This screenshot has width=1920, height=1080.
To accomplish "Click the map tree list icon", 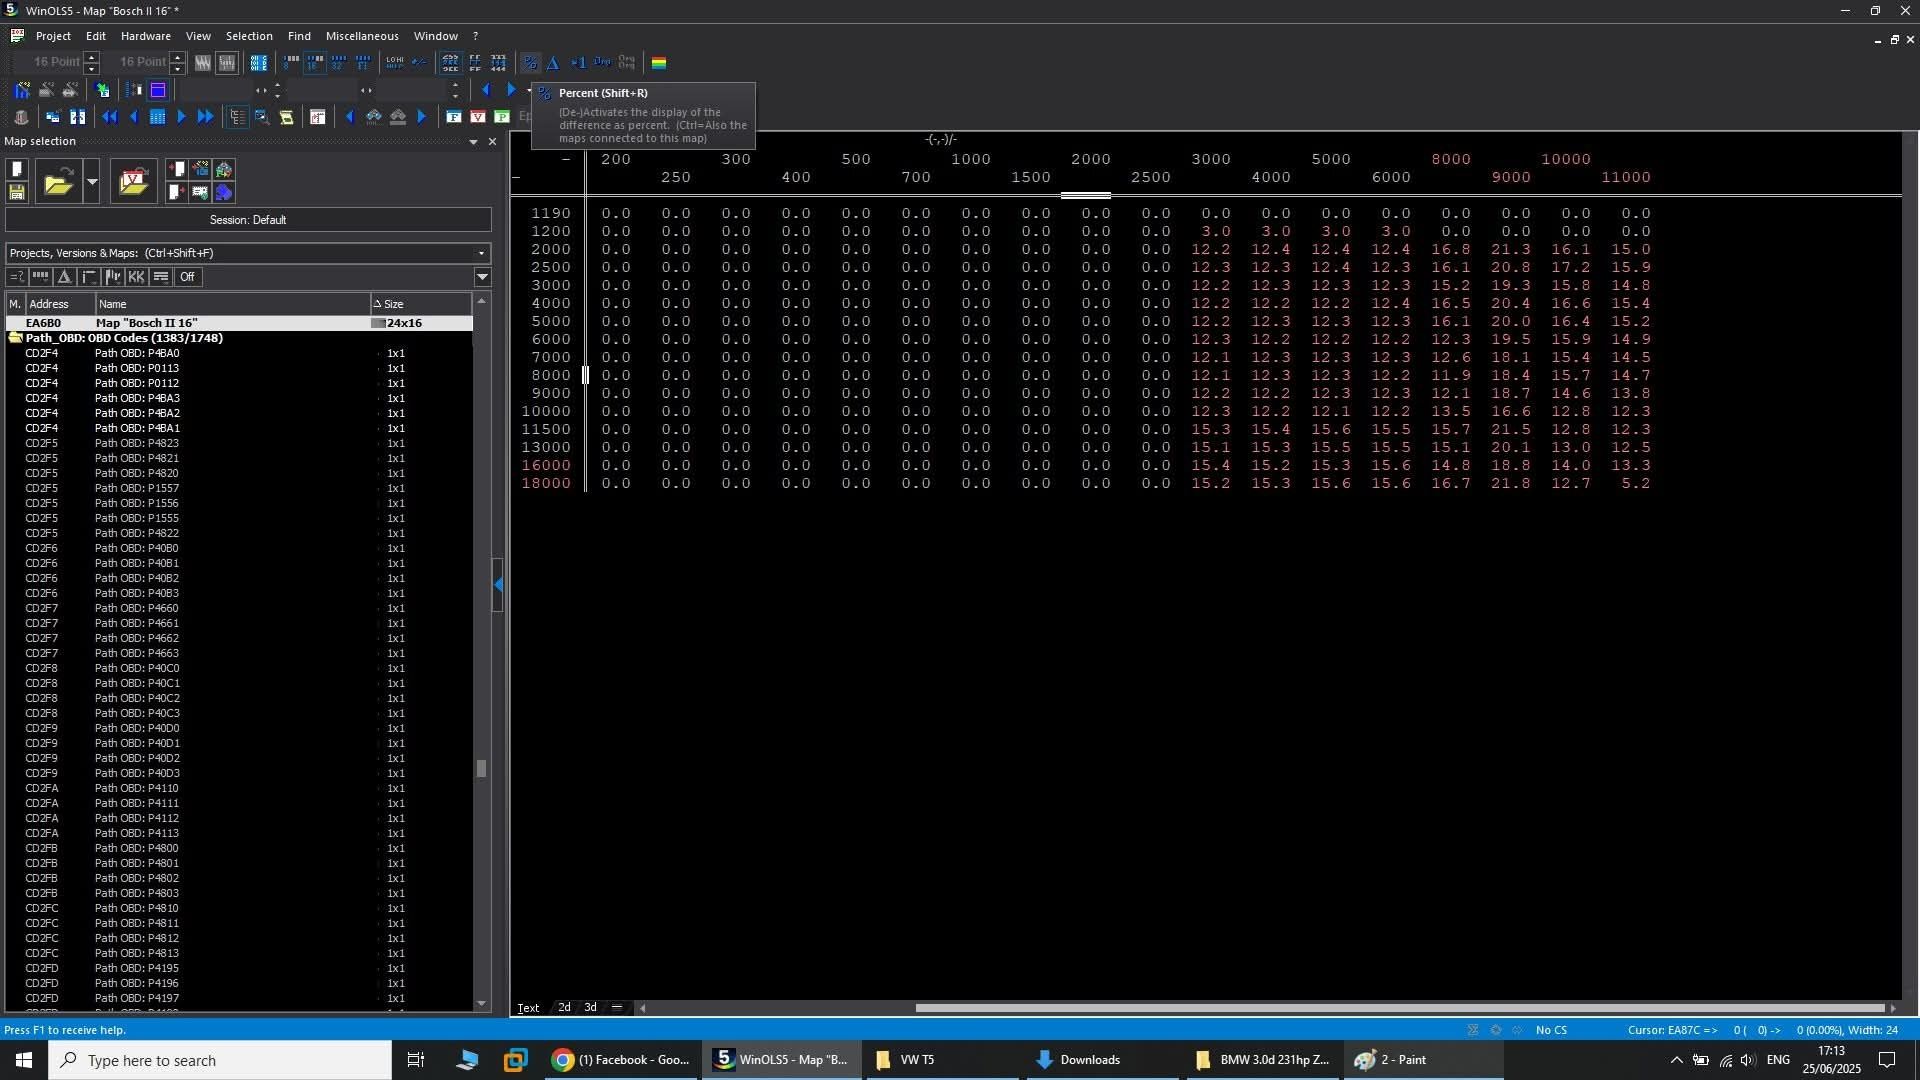I will [x=237, y=117].
